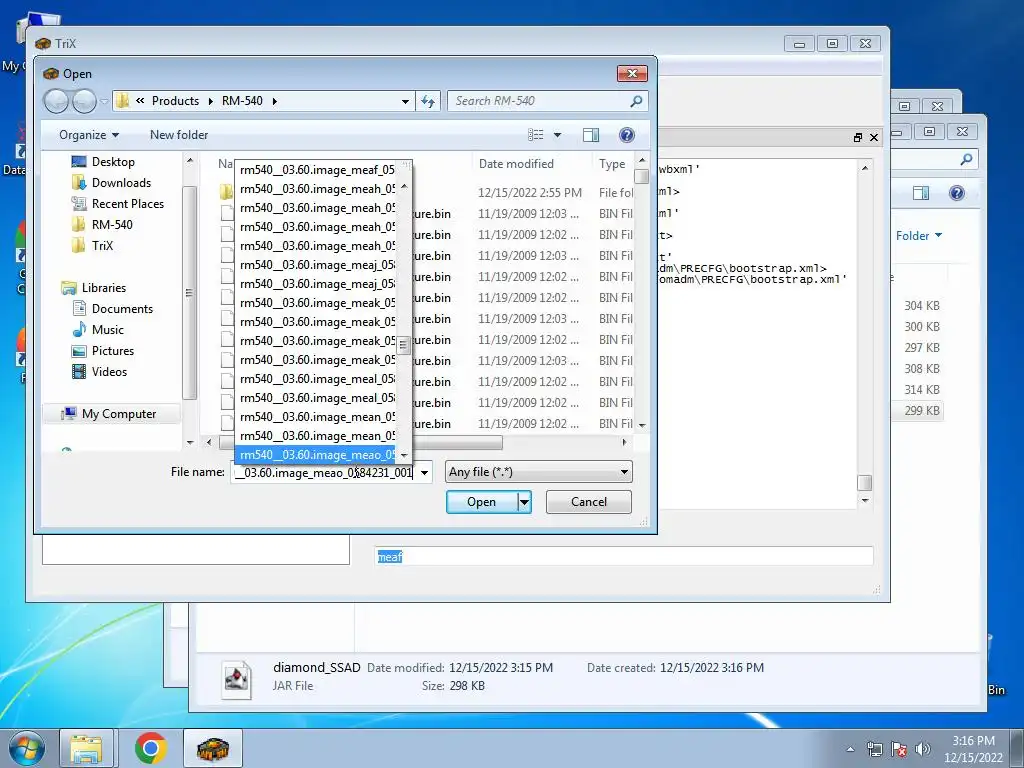The width and height of the screenshot is (1024, 768).
Task: Sort by Date modified column header
Action: [x=516, y=163]
